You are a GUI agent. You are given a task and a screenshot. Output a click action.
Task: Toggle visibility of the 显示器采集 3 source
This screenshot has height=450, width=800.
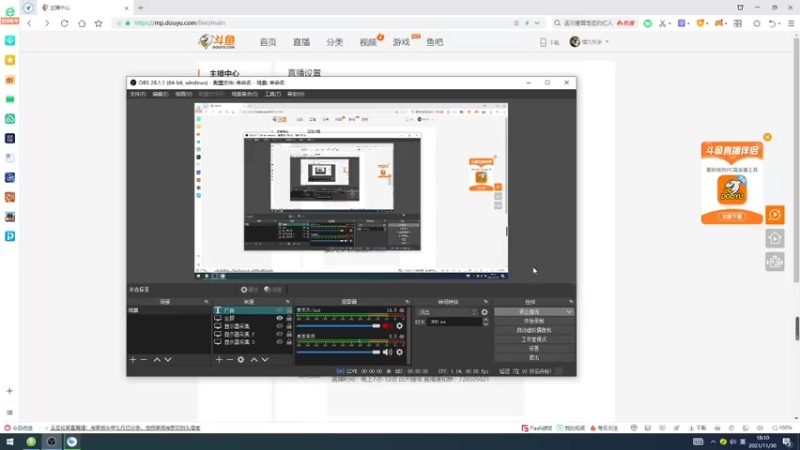point(280,342)
